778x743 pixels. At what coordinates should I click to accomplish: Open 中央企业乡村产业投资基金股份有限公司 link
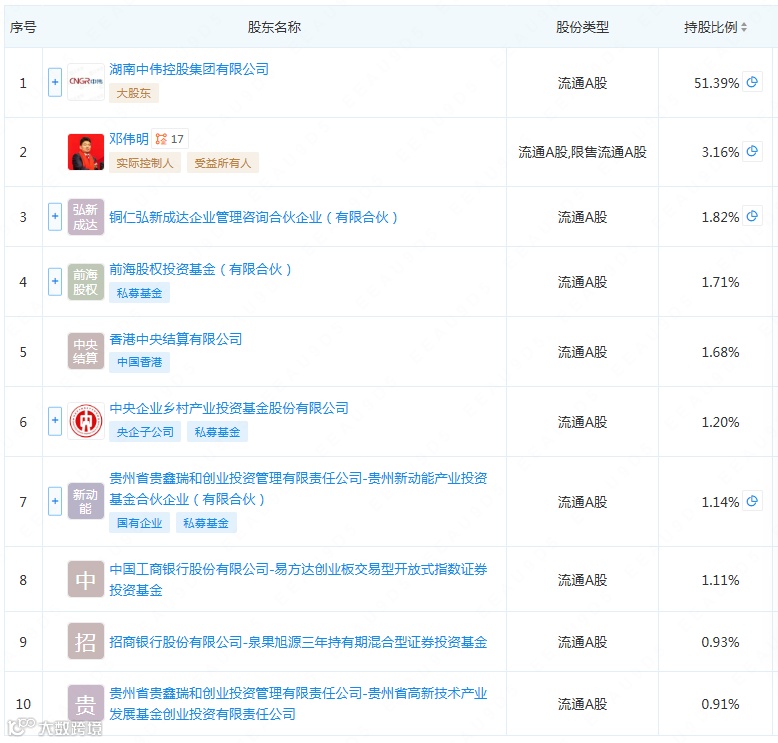coord(229,408)
